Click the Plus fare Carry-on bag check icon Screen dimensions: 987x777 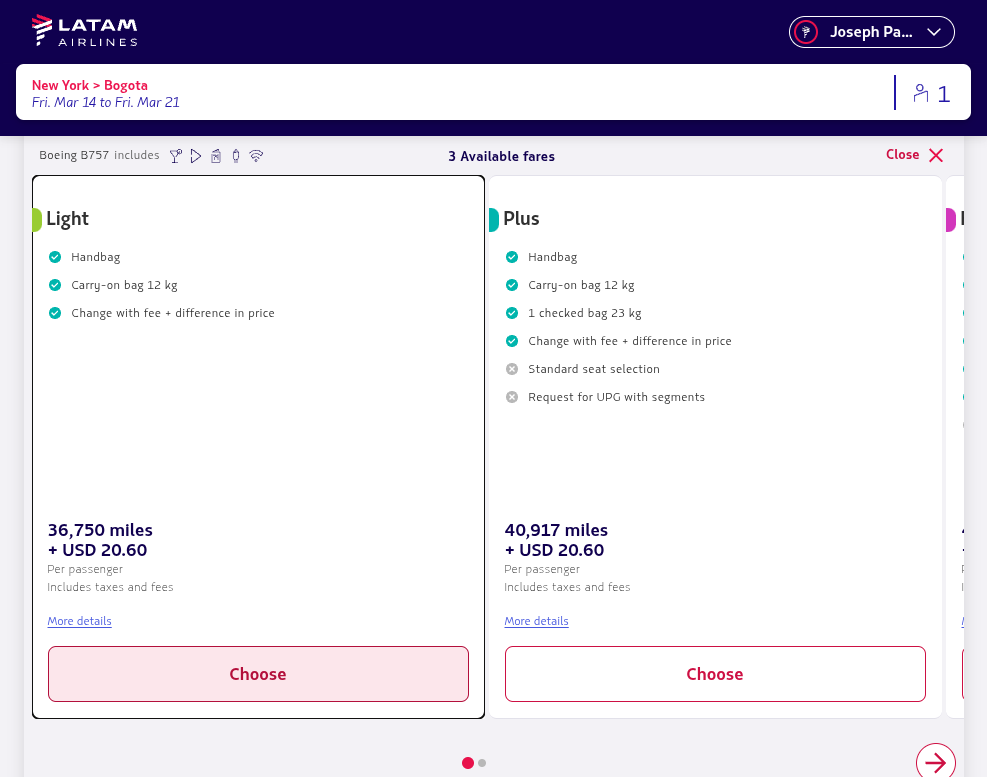(x=512, y=285)
